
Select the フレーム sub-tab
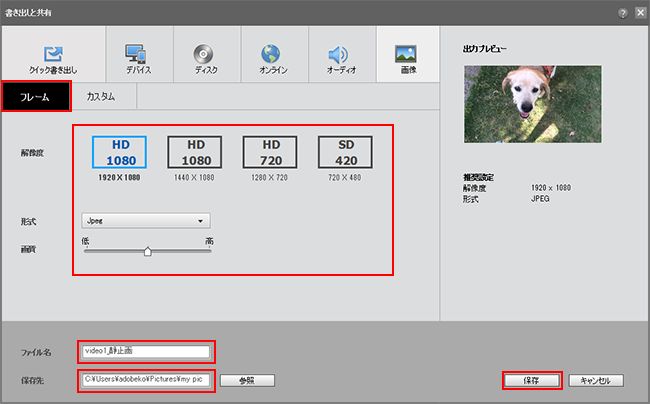point(36,97)
